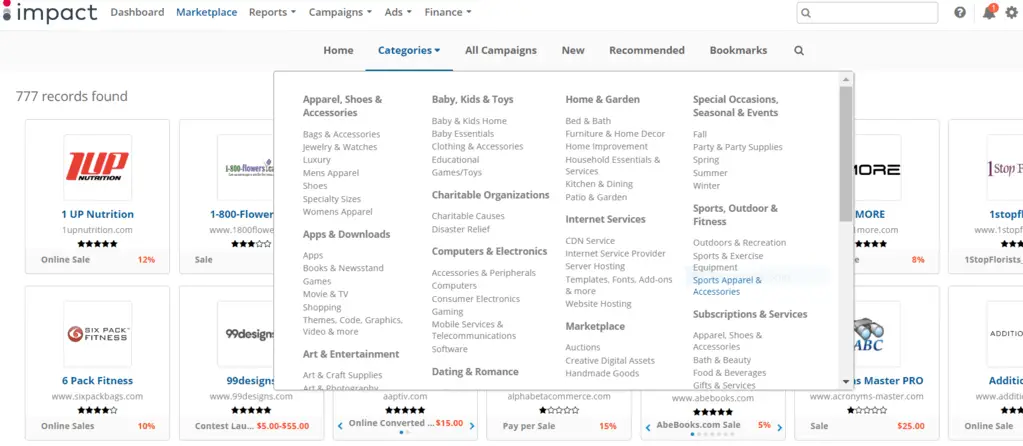Click previous arrow on Online Converted carousel
Image resolution: width=1023 pixels, height=446 pixels.
[x=340, y=426]
